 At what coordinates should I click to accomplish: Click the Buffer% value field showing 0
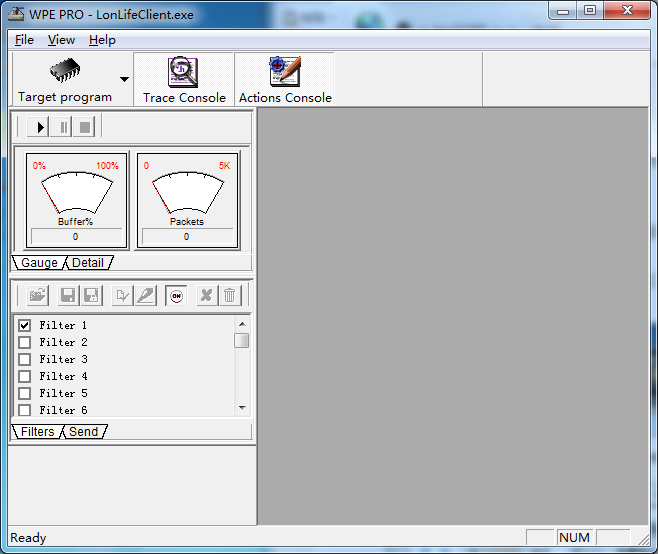[x=76, y=237]
